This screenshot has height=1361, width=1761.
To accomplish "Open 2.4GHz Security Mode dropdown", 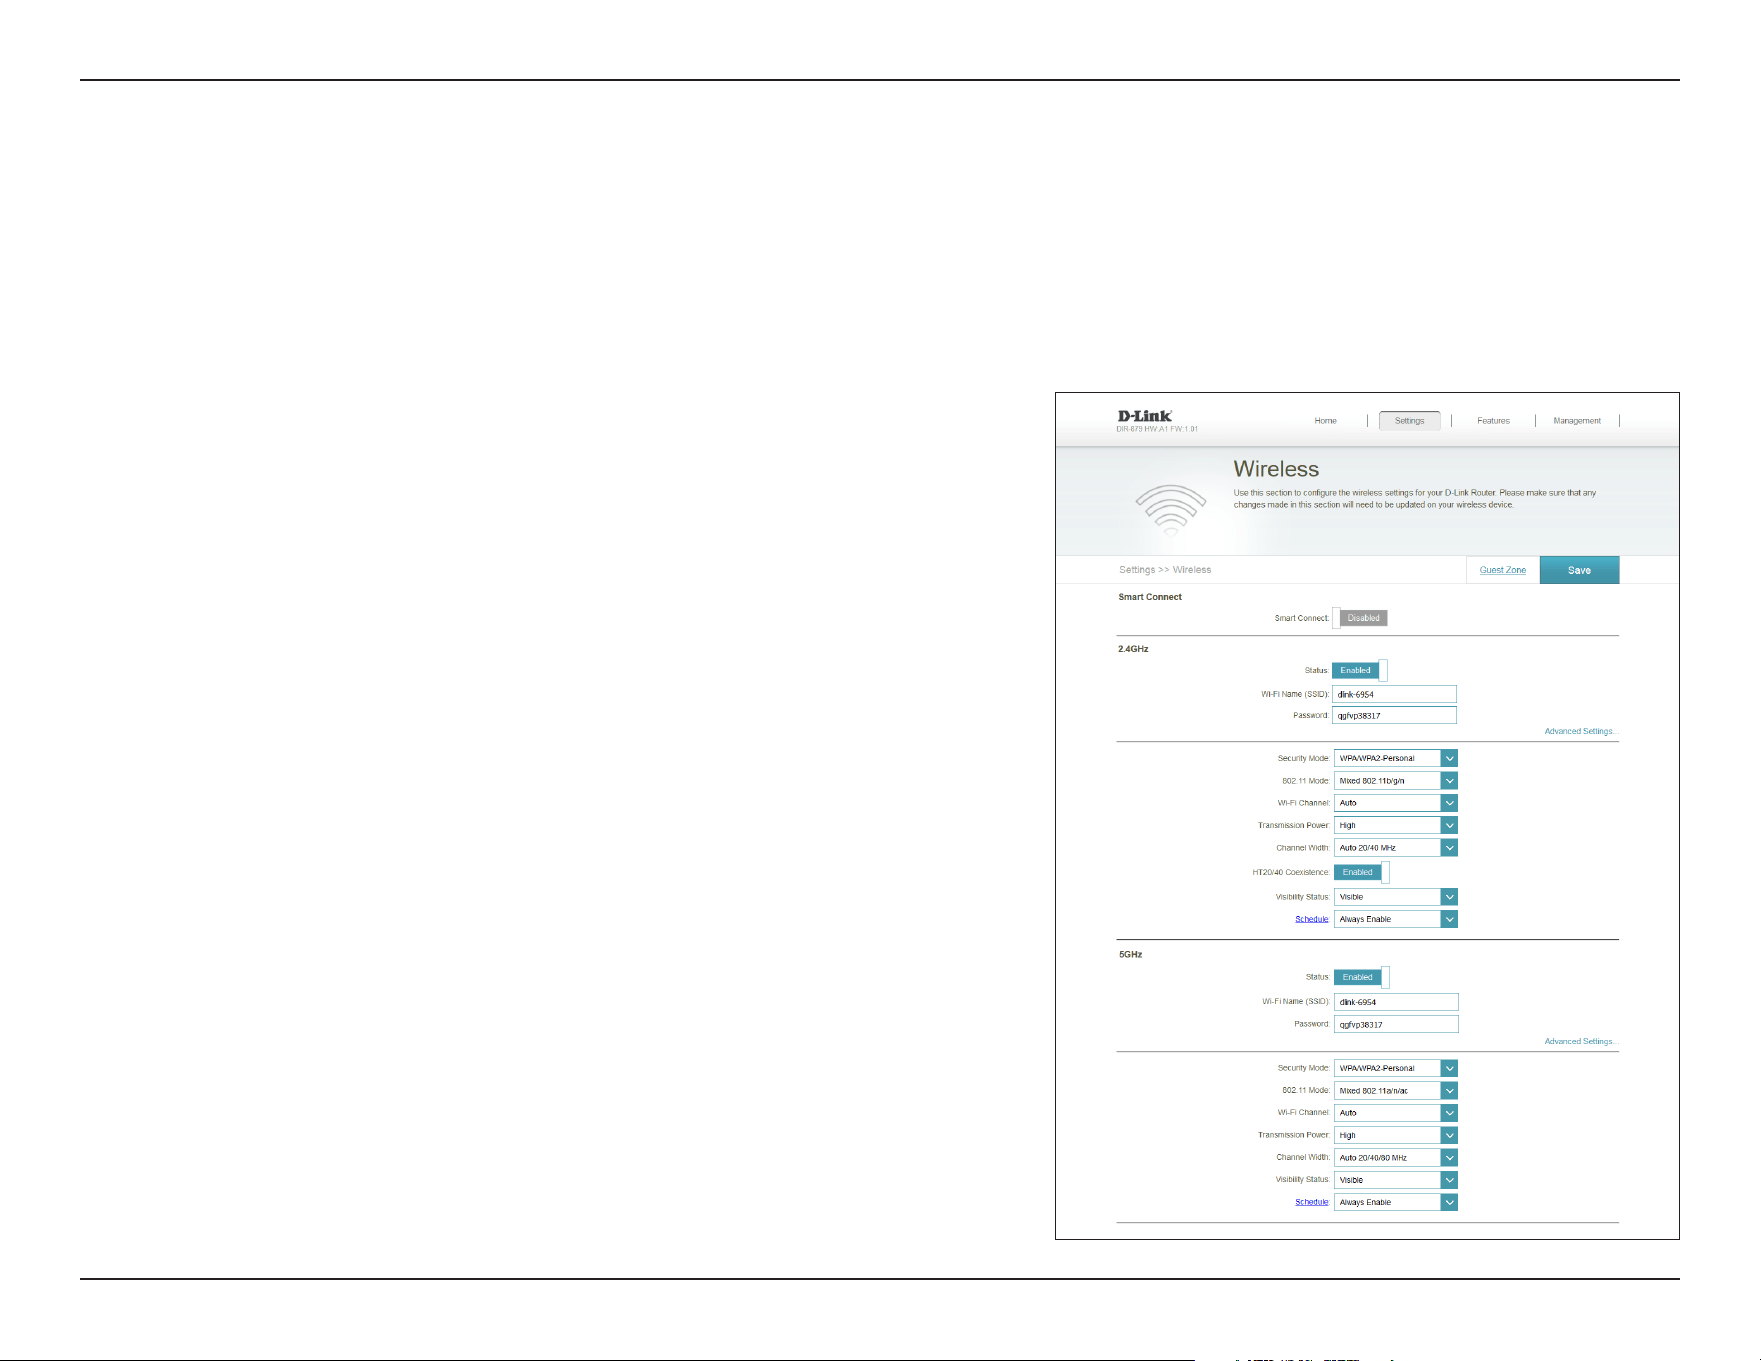I will click(x=1396, y=758).
